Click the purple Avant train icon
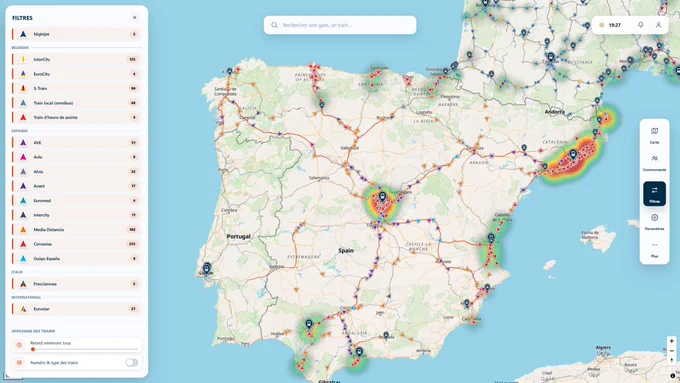The image size is (680, 383). tap(23, 186)
